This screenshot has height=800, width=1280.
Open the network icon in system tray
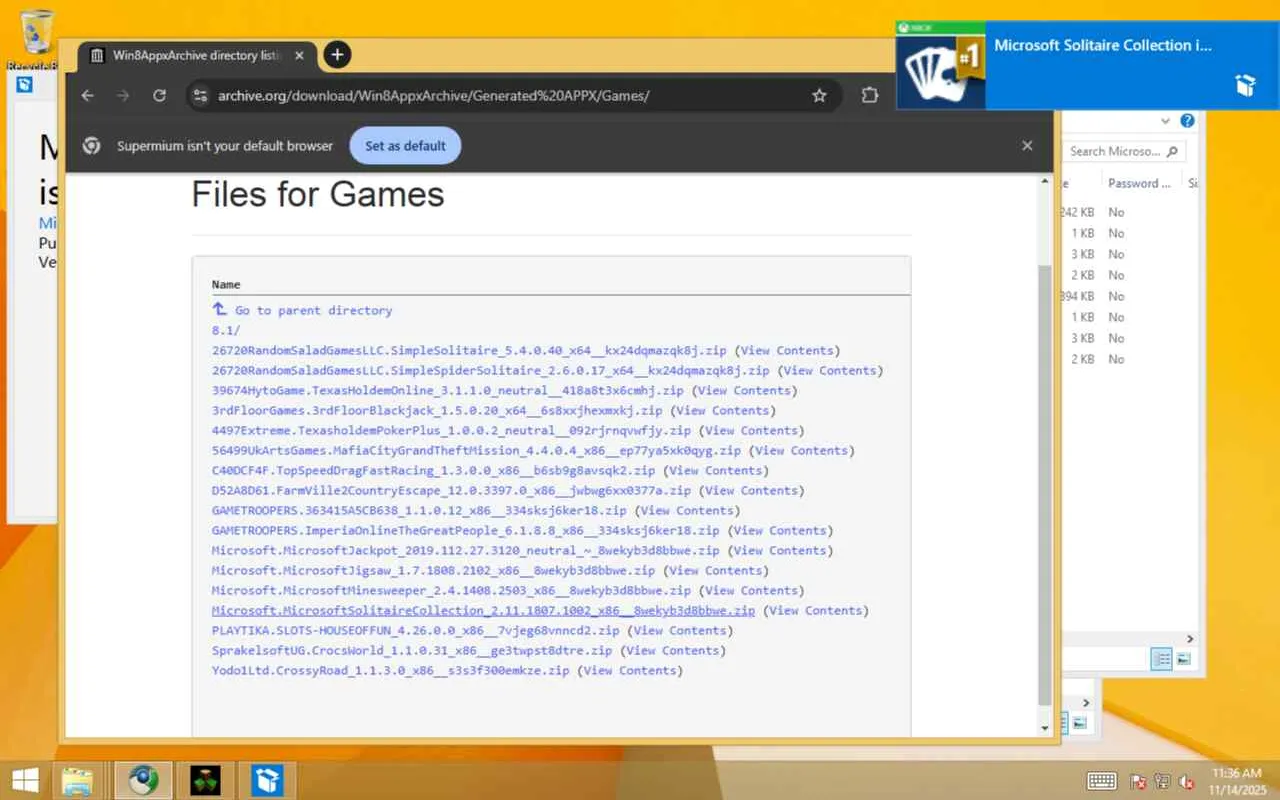1162,781
